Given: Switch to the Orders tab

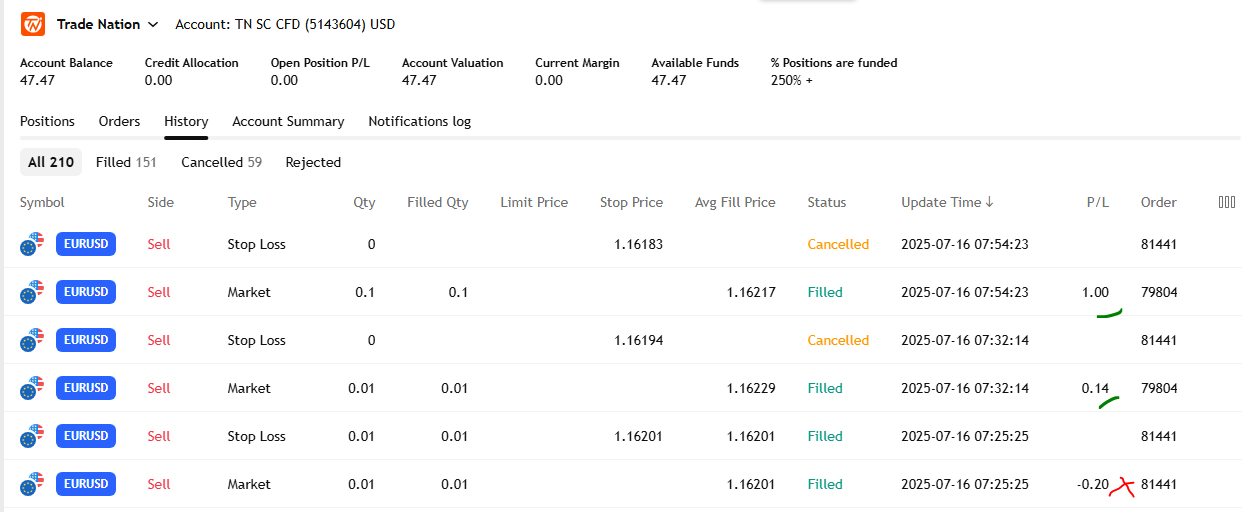Looking at the screenshot, I should [x=119, y=121].
